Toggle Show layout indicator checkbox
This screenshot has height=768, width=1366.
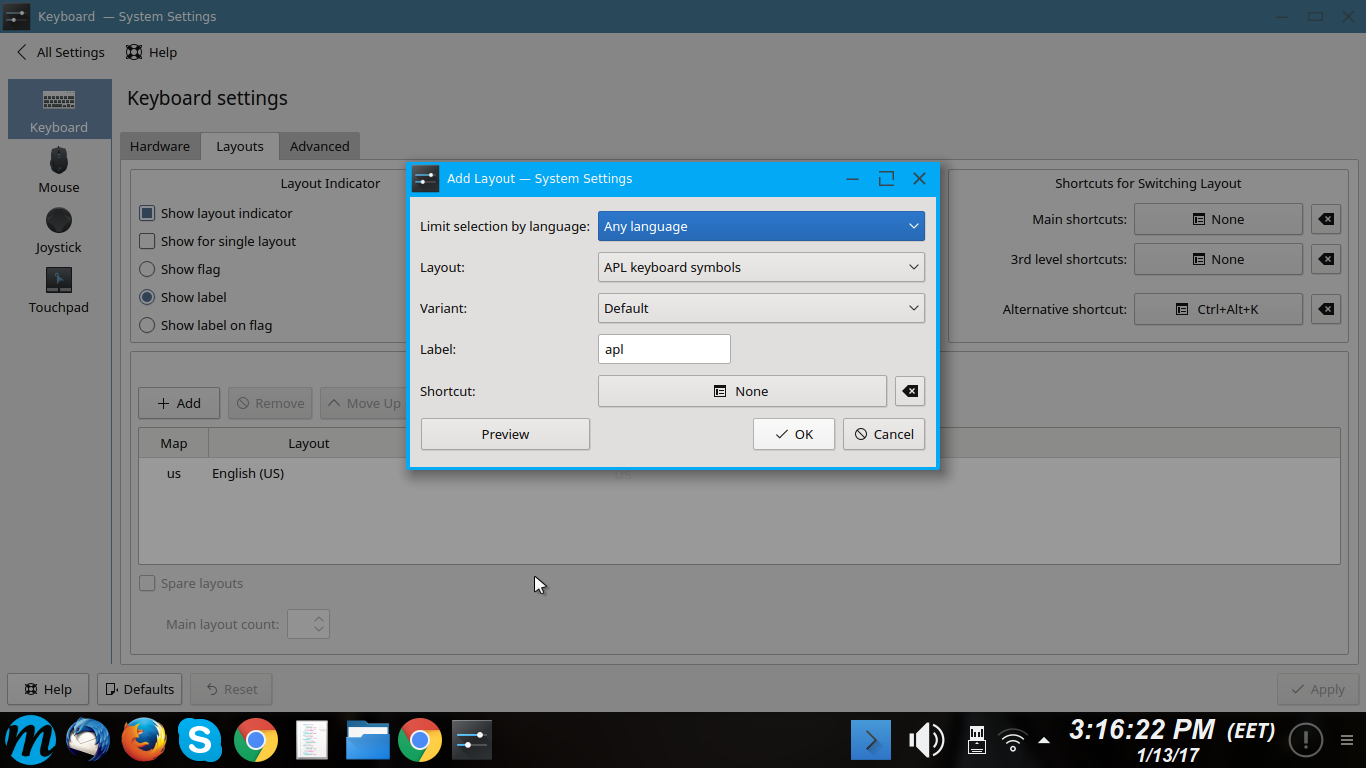click(147, 213)
